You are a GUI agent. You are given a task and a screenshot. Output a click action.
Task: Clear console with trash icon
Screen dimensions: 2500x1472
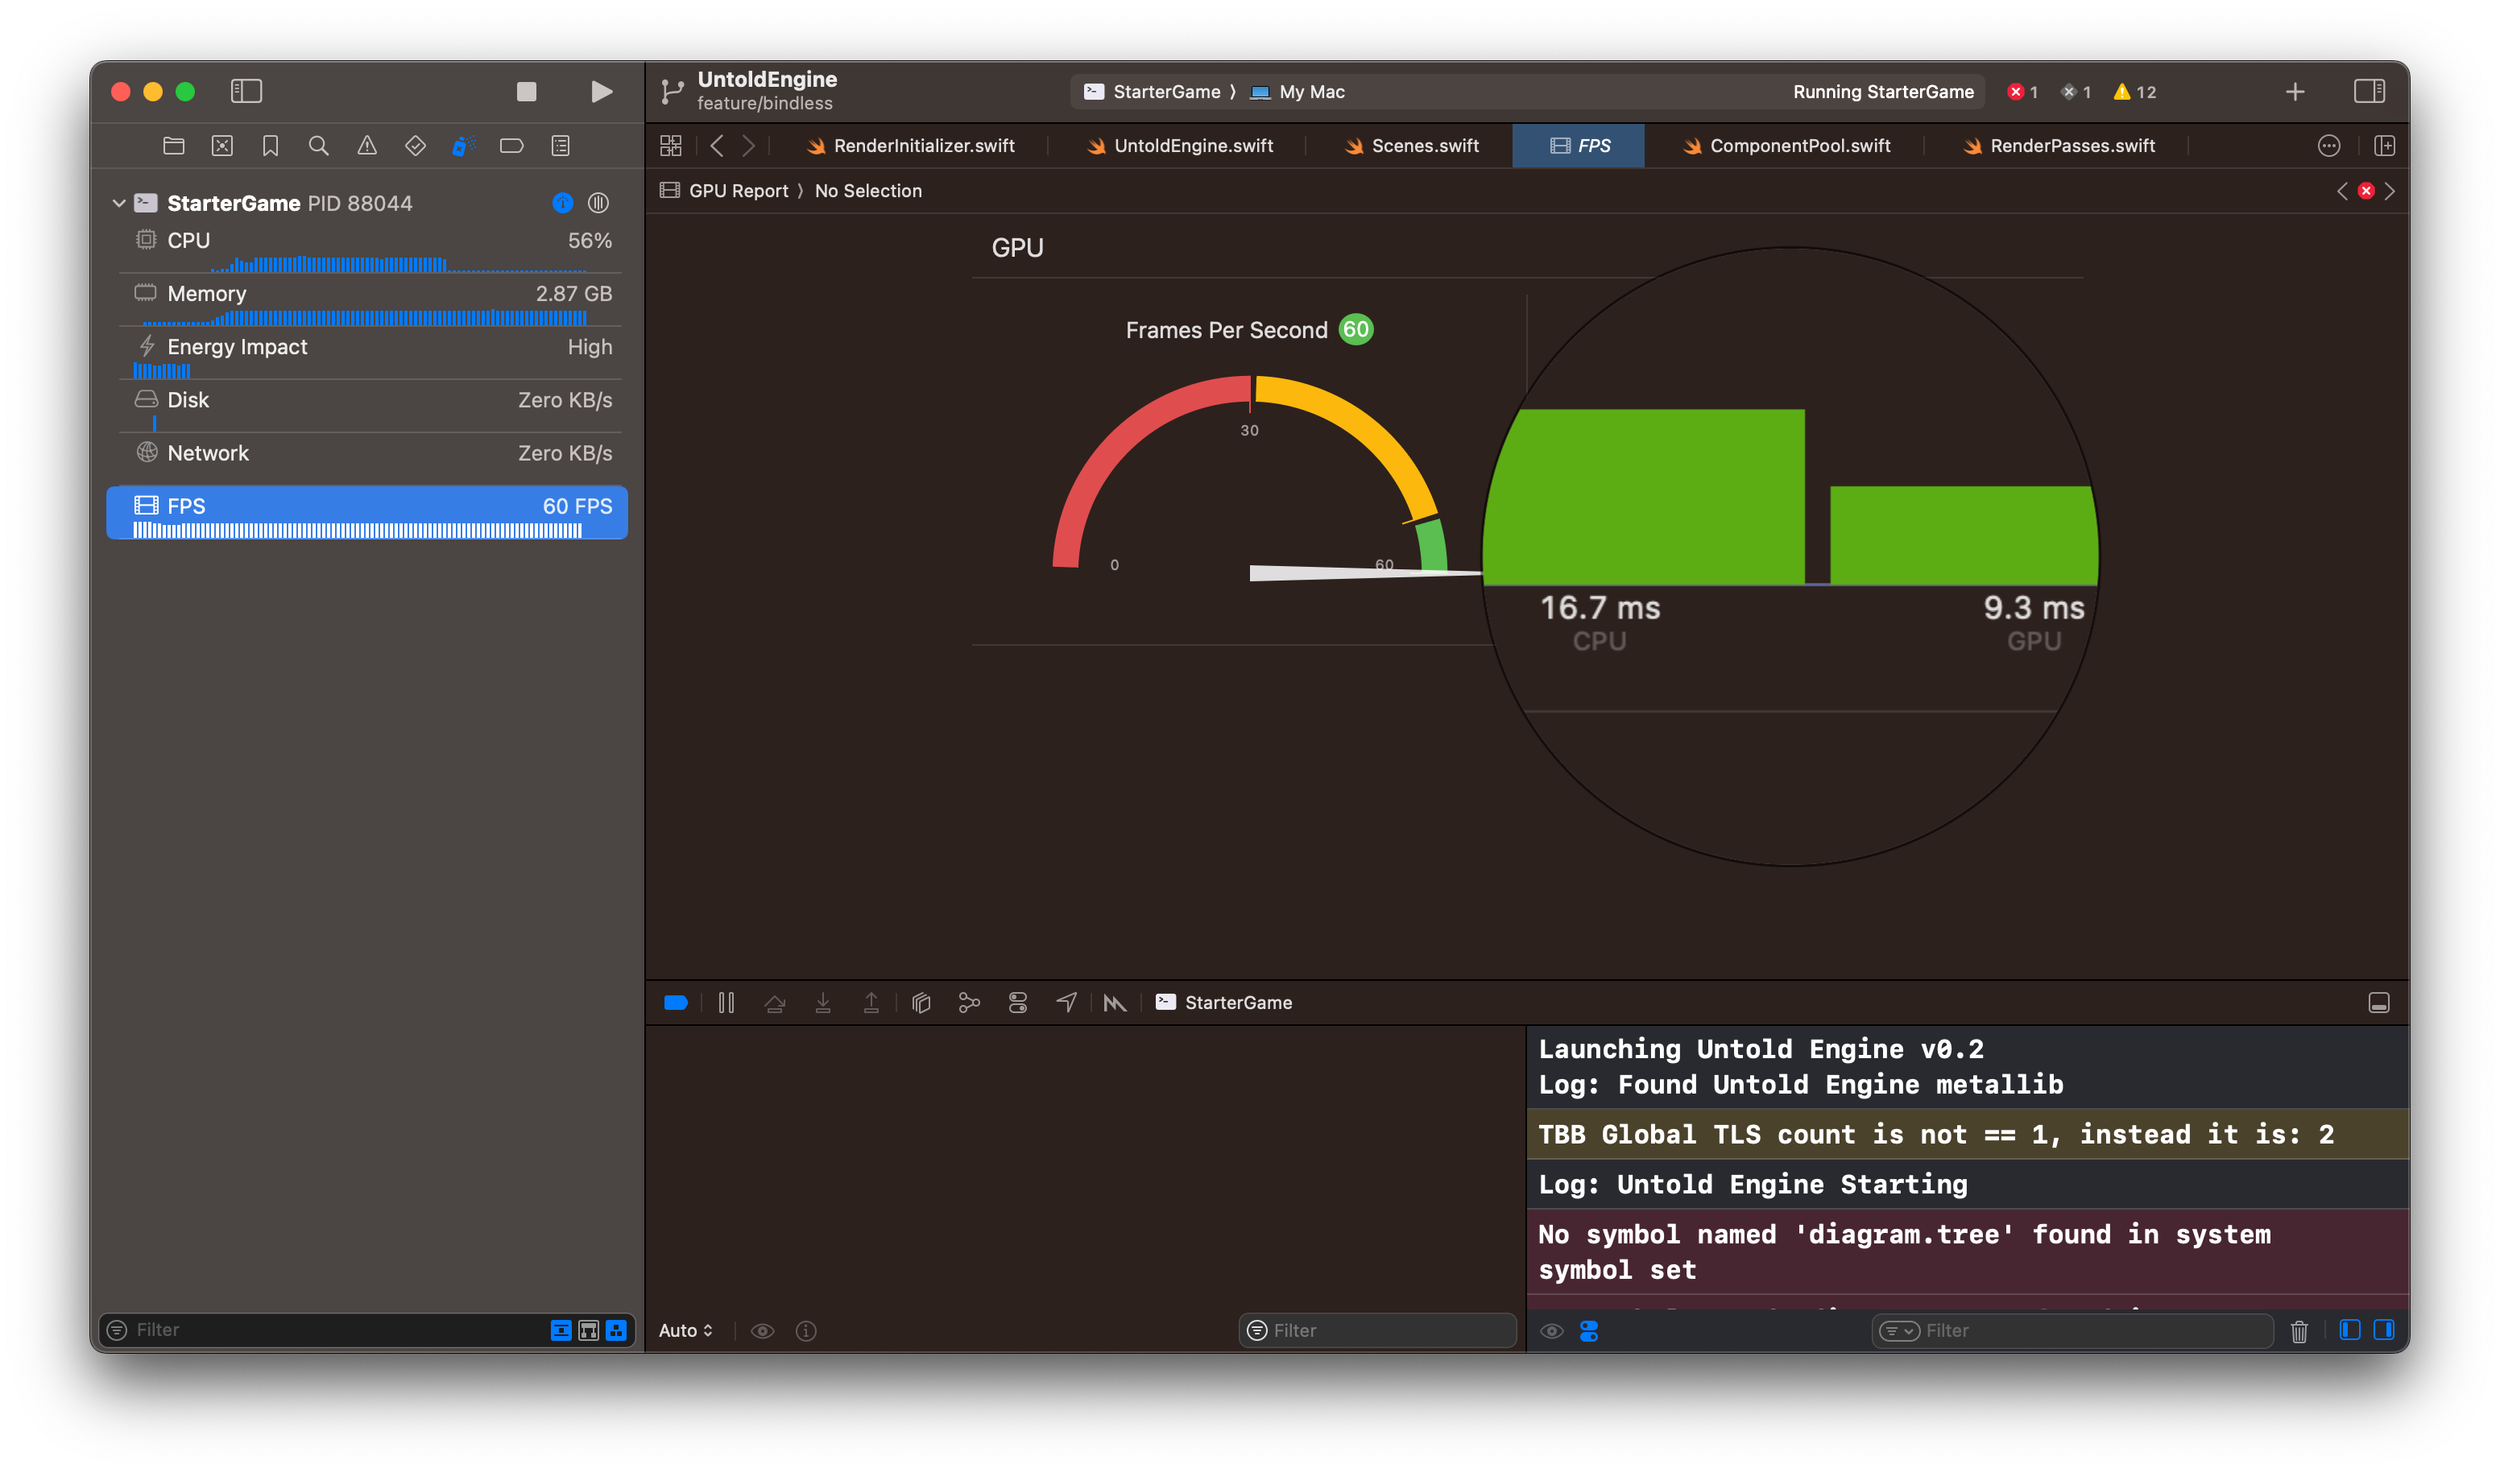click(2299, 1331)
